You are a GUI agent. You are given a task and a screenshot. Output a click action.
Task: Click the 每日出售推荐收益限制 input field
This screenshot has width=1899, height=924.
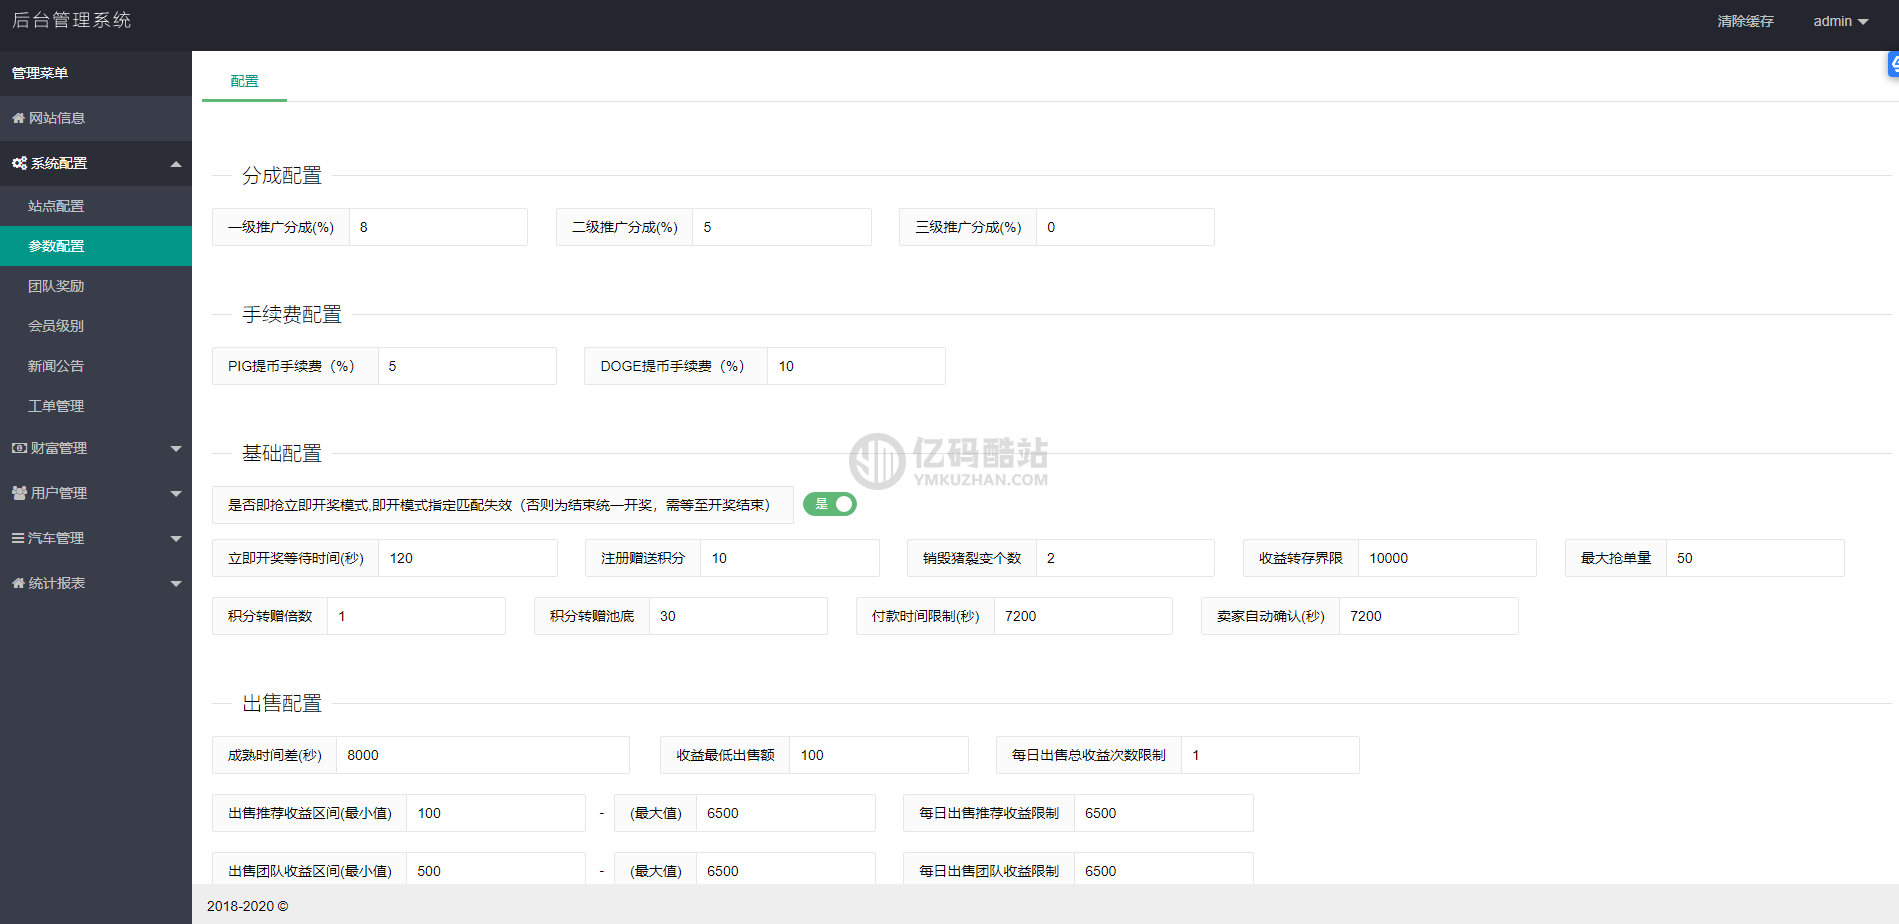1164,813
